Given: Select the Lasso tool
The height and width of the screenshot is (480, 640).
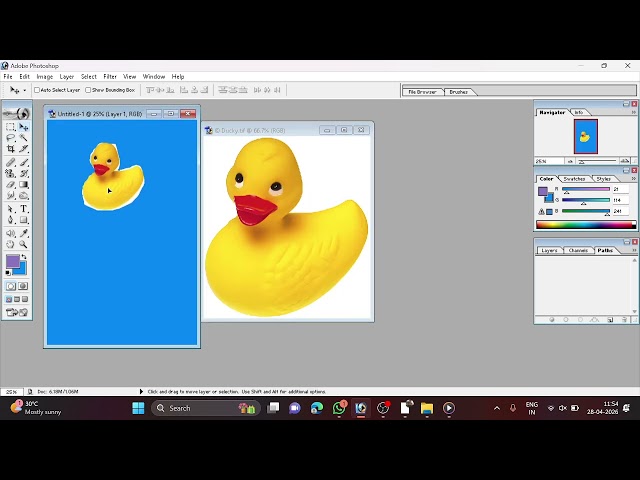Looking at the screenshot, I should pyautogui.click(x=11, y=138).
